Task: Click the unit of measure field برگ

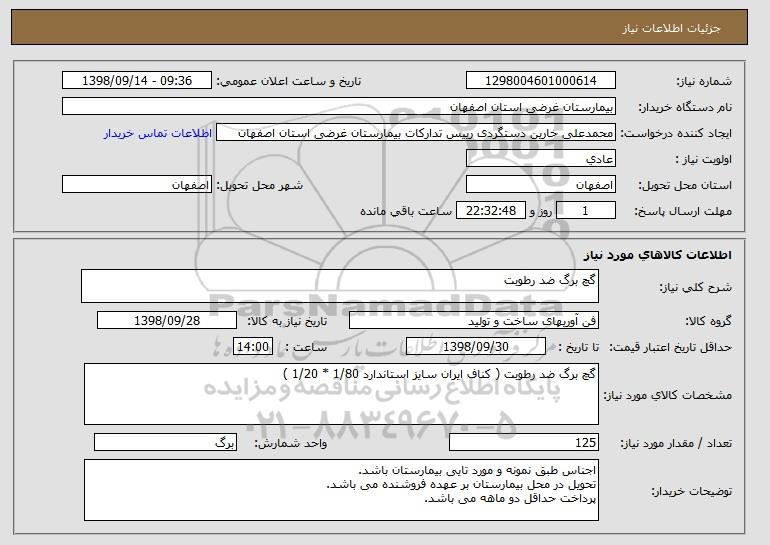Action: point(165,442)
